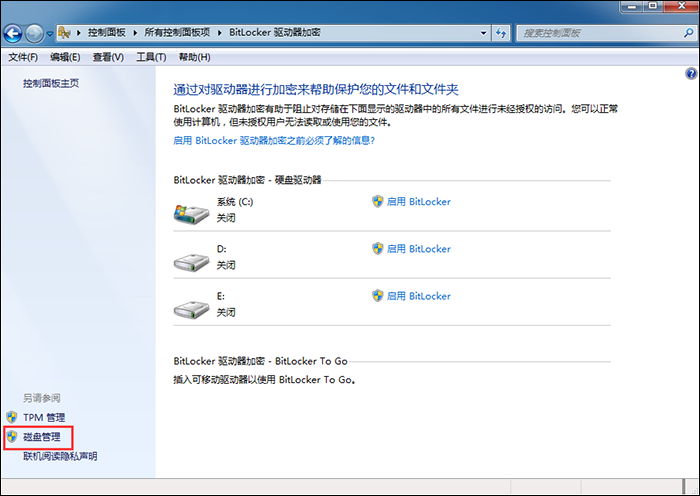Screen dimensions: 700x496
Task: Open TPM 管理 link
Action: point(44,418)
